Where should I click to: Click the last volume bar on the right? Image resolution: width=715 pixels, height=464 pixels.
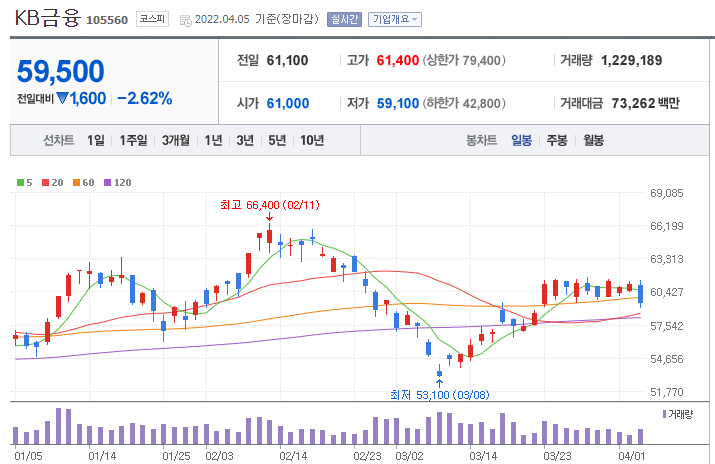[640, 437]
